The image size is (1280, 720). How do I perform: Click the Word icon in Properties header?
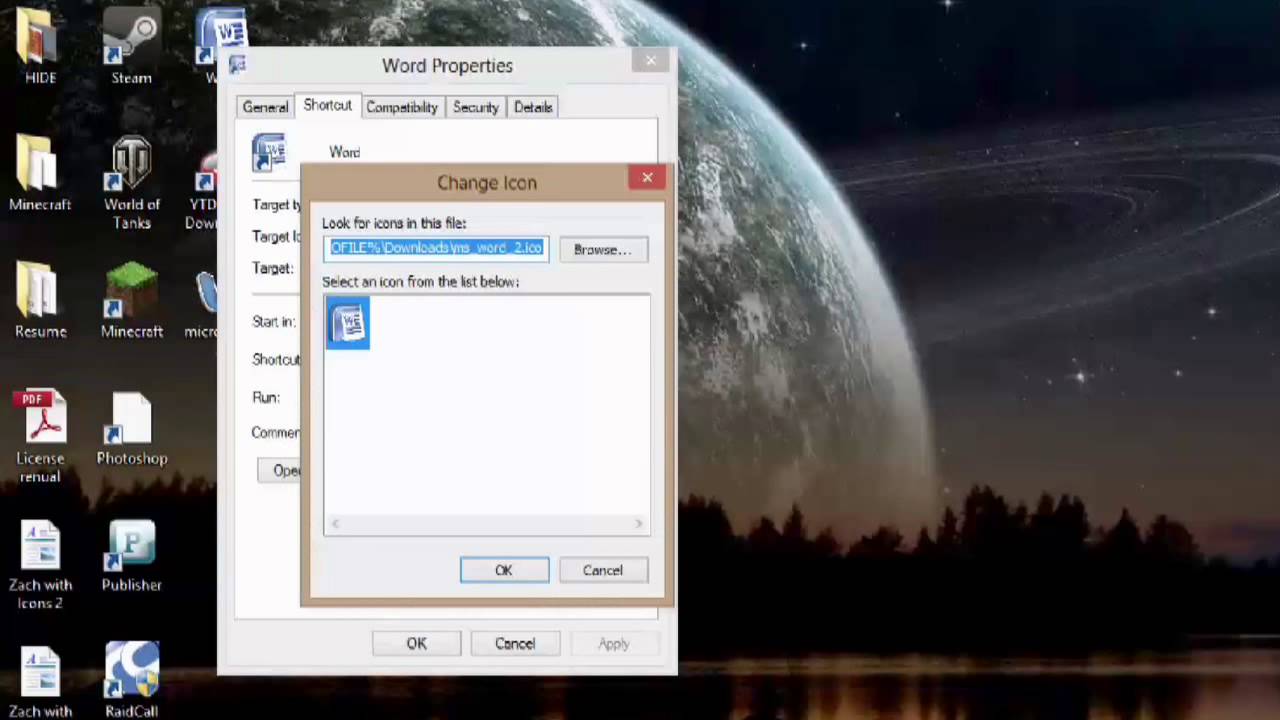(x=269, y=152)
